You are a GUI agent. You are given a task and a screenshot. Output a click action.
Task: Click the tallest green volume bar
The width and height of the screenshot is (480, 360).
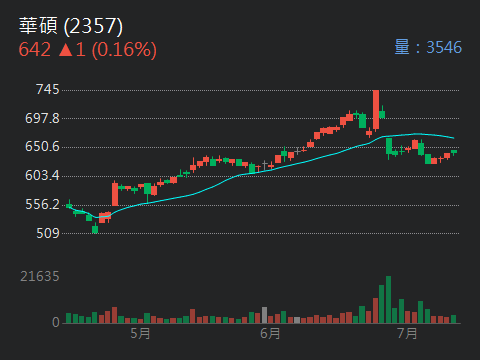[388, 300]
